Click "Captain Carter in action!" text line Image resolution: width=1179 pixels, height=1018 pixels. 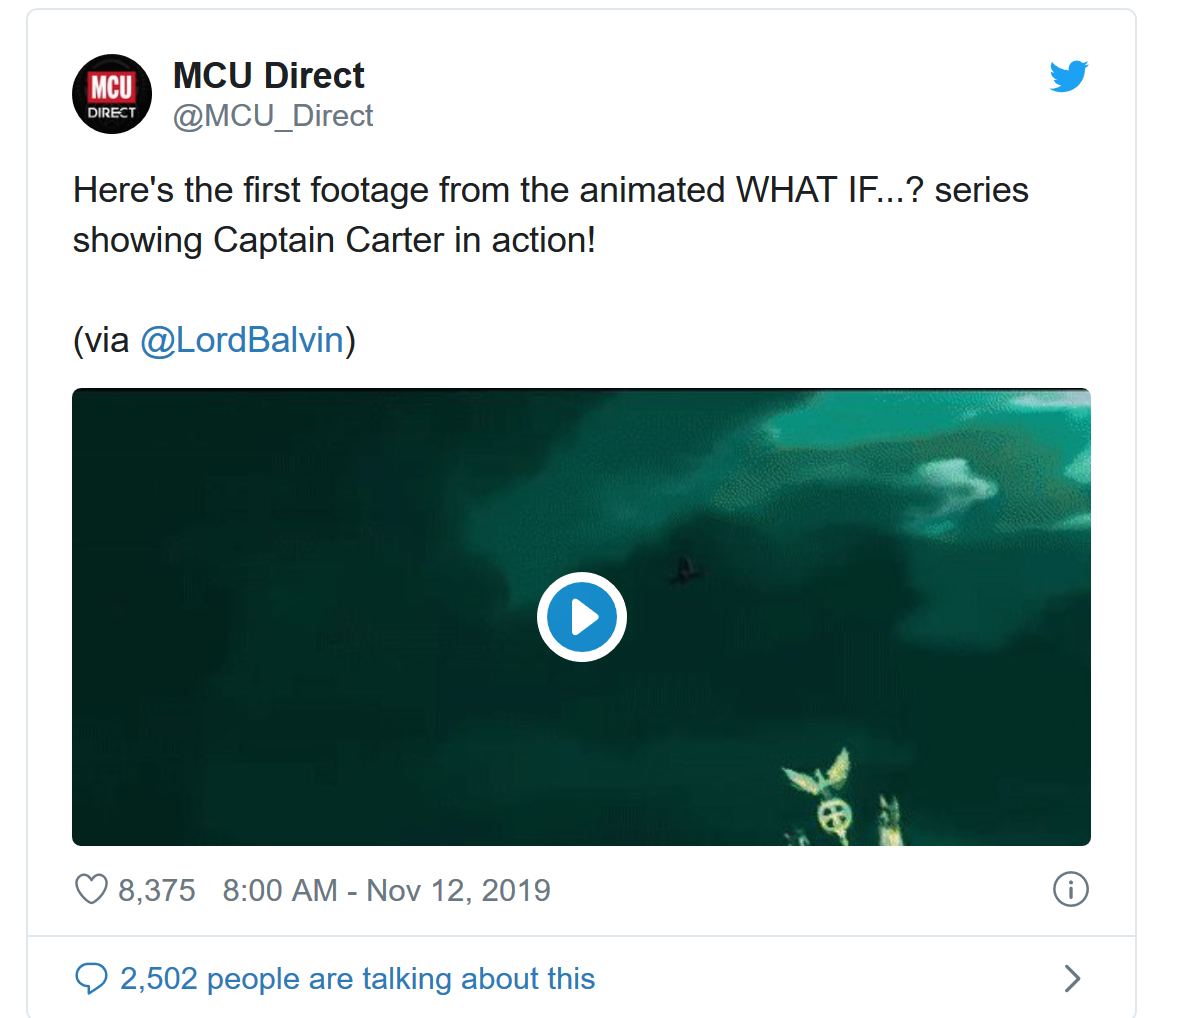[x=404, y=240]
